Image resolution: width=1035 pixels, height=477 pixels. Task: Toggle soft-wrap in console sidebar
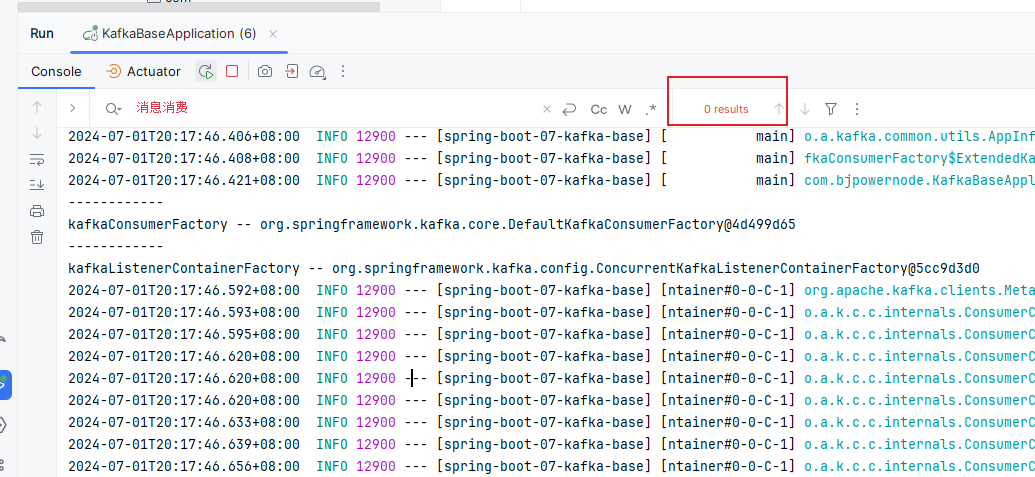[x=37, y=159]
